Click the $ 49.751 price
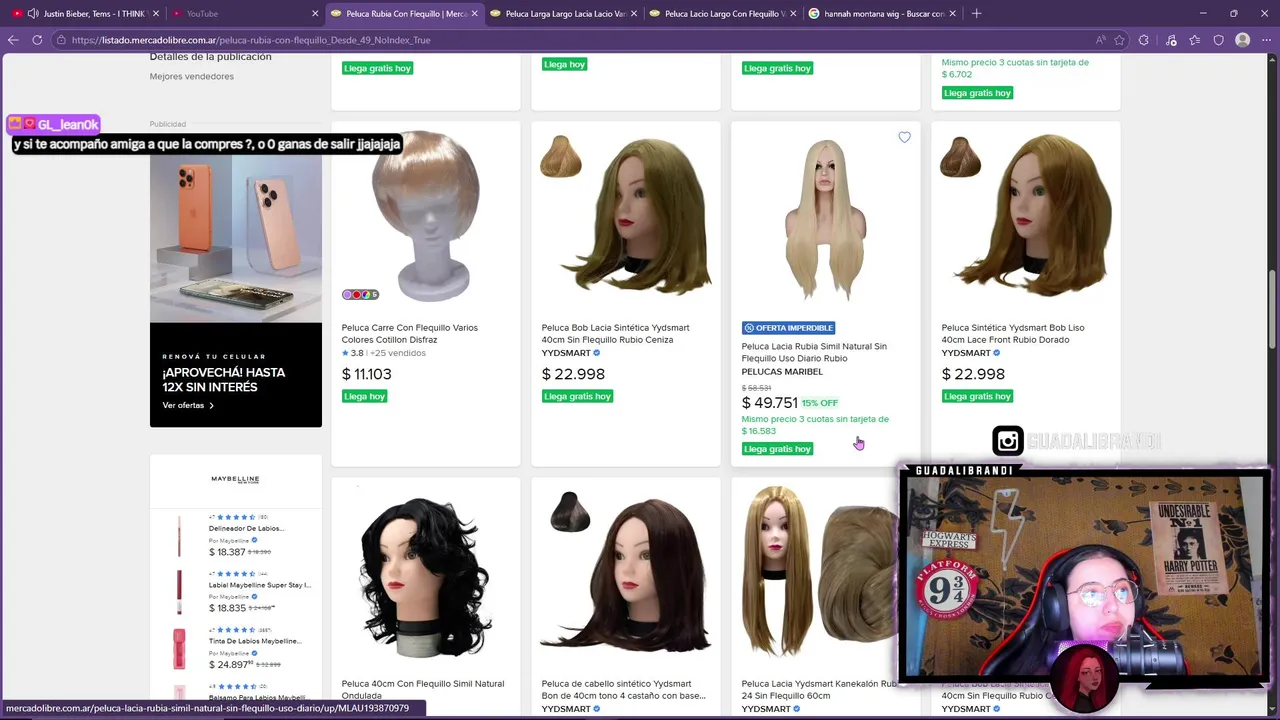The image size is (1280, 720). pyautogui.click(x=769, y=402)
